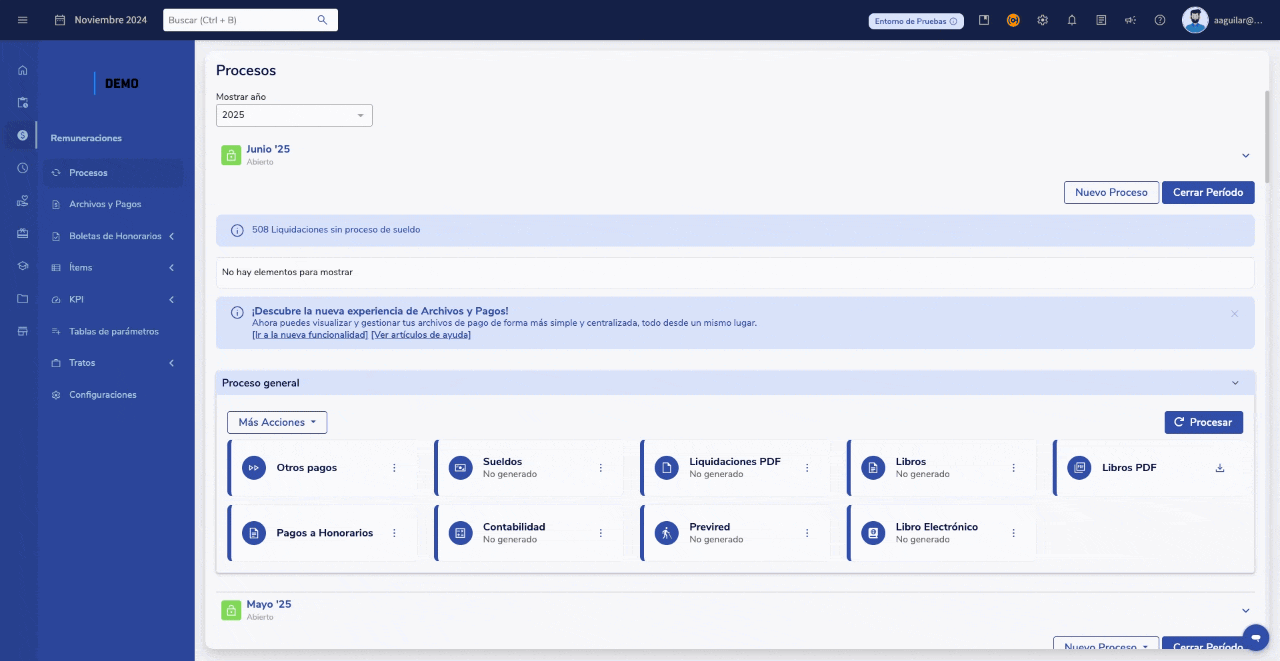
Task: Click the Procesar button
Action: pos(1203,423)
